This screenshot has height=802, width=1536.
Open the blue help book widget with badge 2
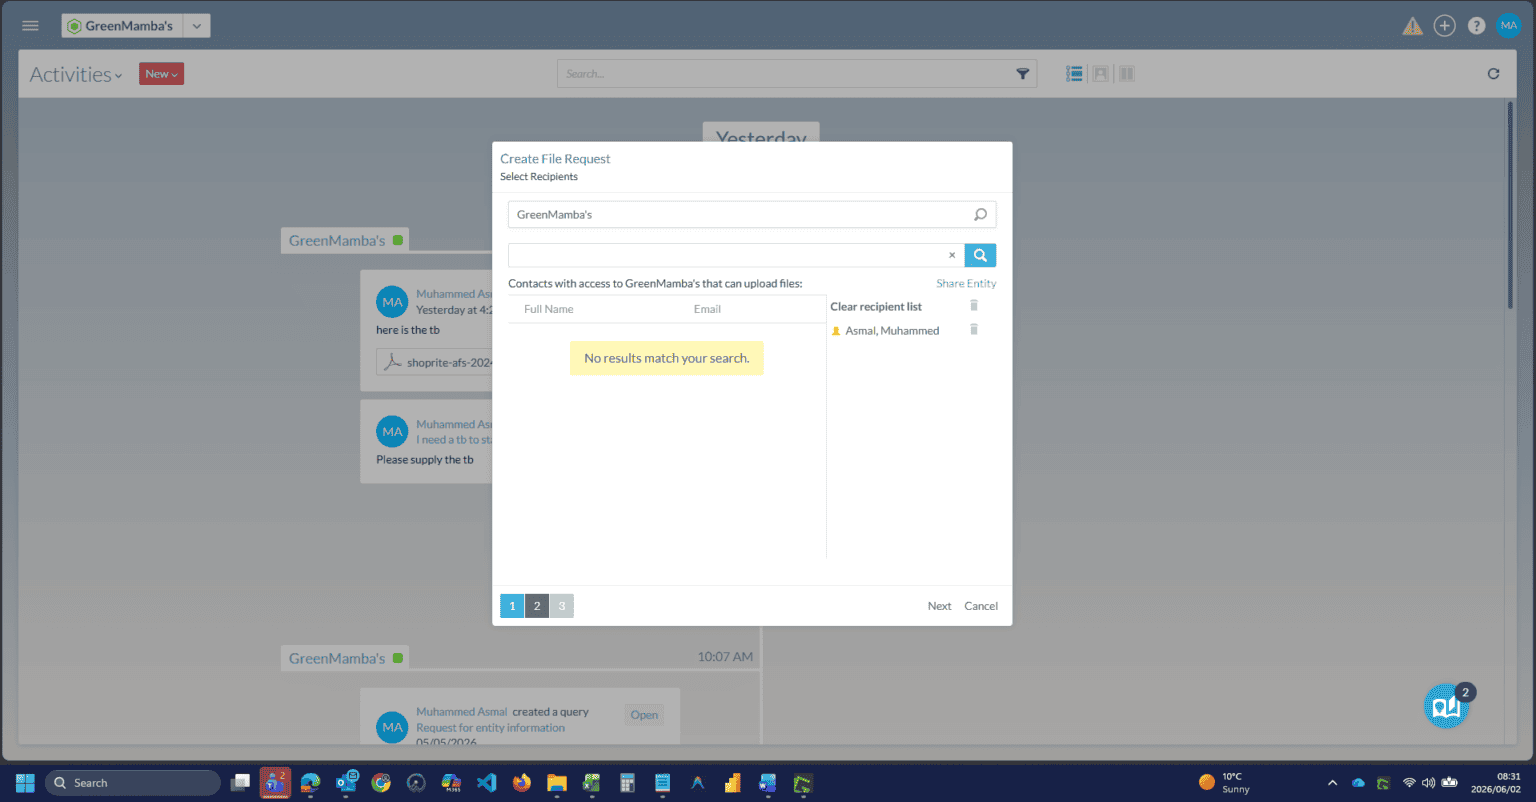1447,707
